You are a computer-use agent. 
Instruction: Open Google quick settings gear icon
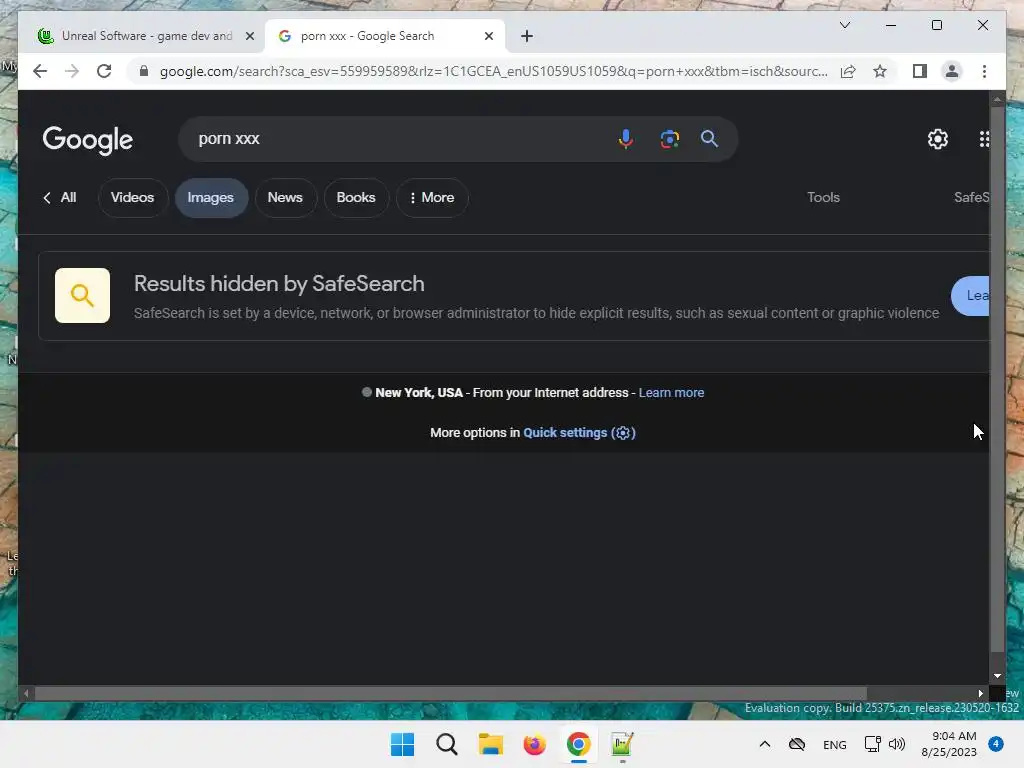click(x=938, y=138)
